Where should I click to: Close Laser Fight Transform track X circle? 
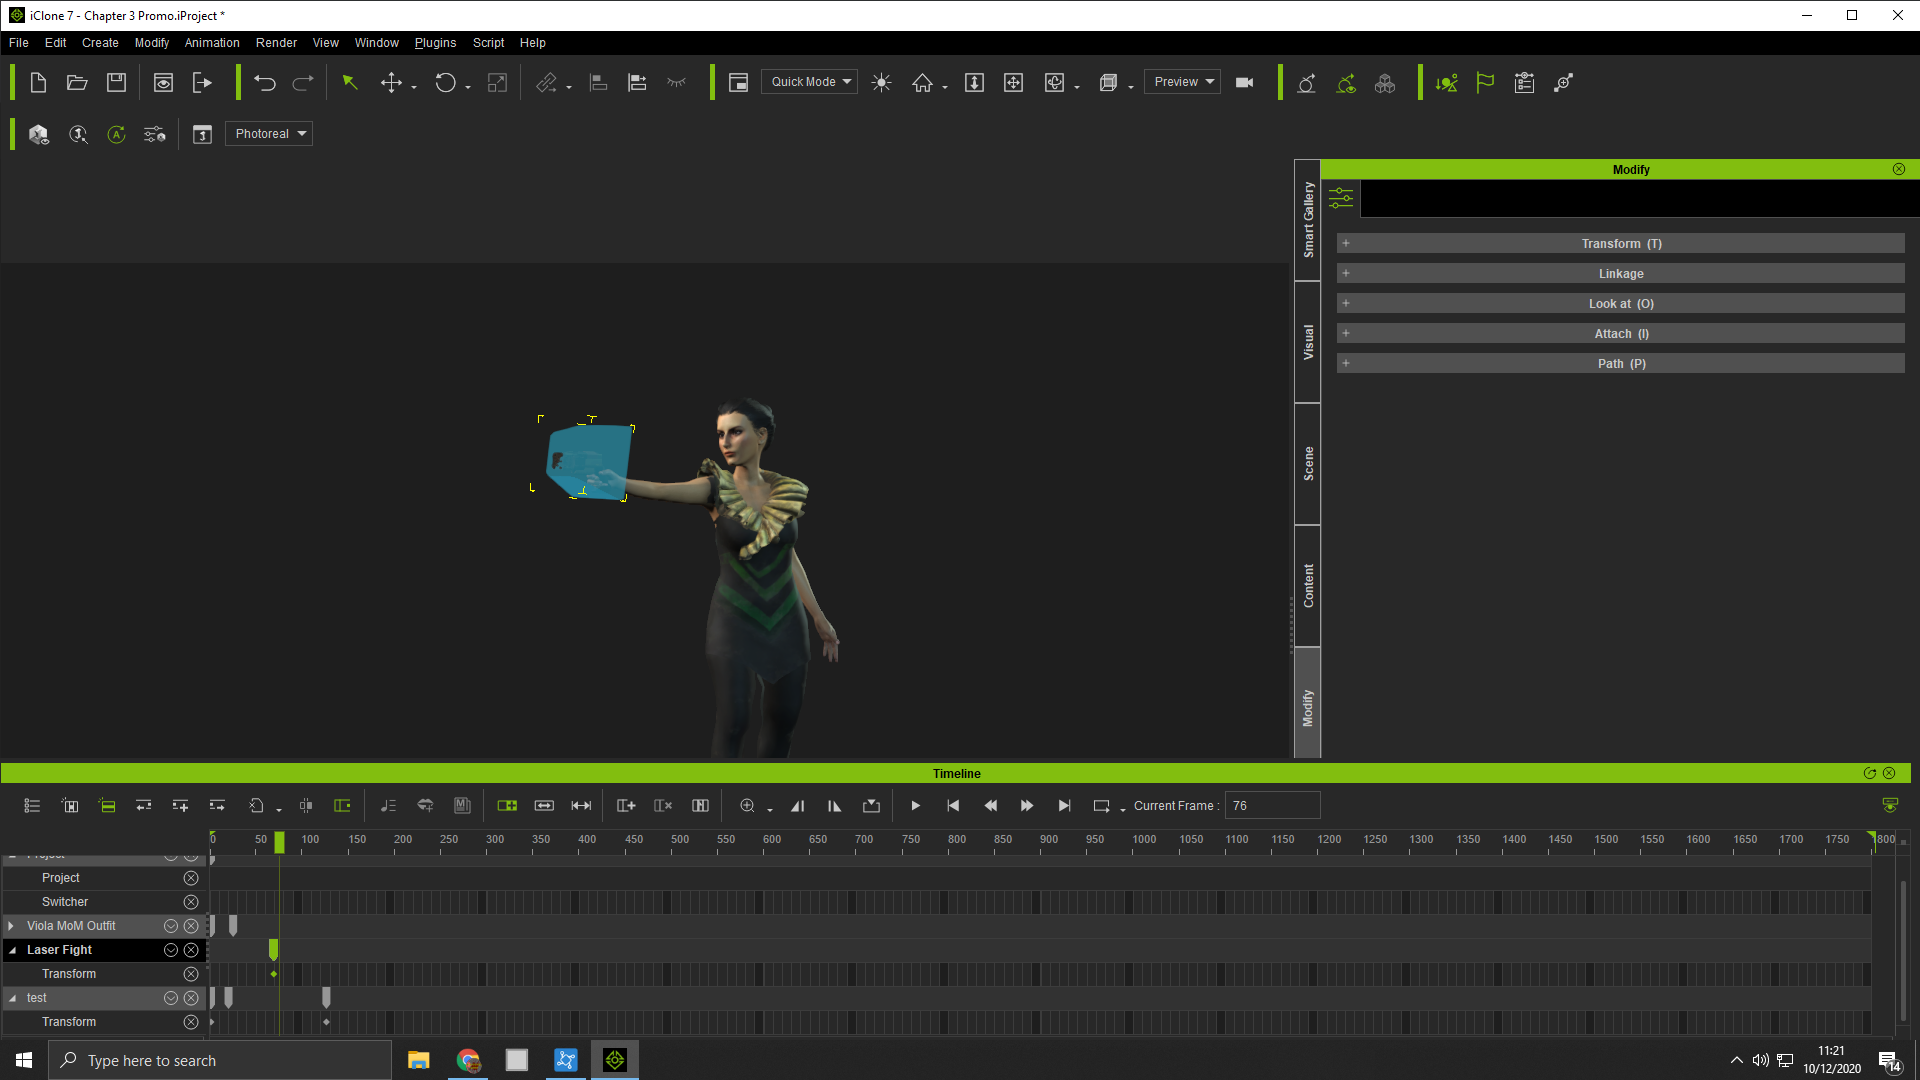point(191,974)
